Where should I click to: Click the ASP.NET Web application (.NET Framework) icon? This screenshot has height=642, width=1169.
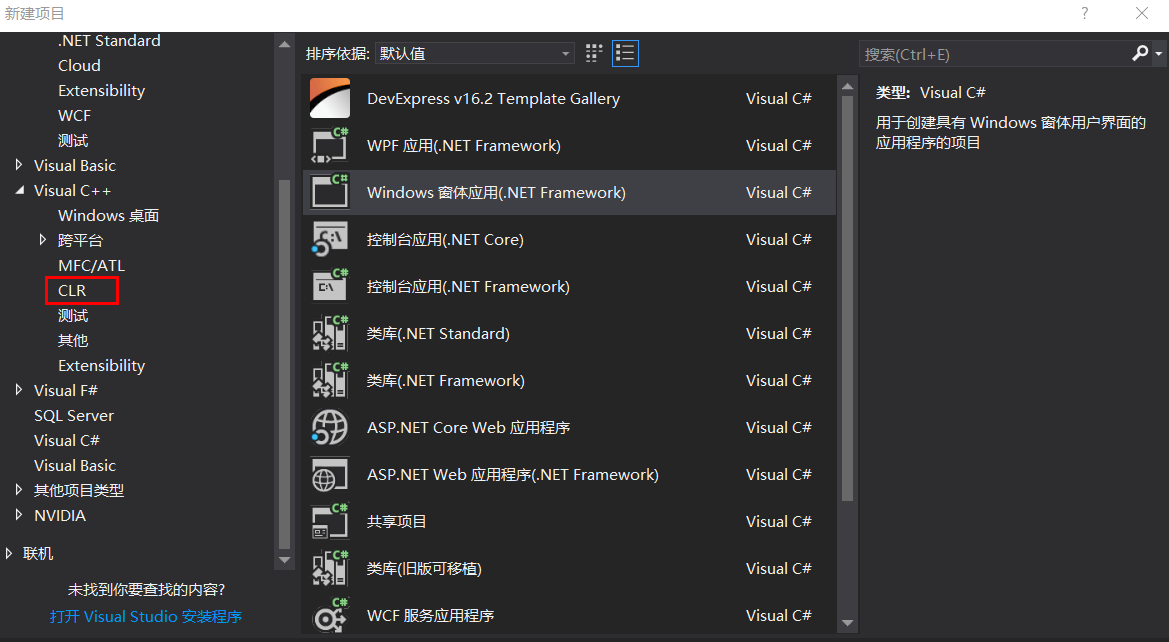point(330,474)
